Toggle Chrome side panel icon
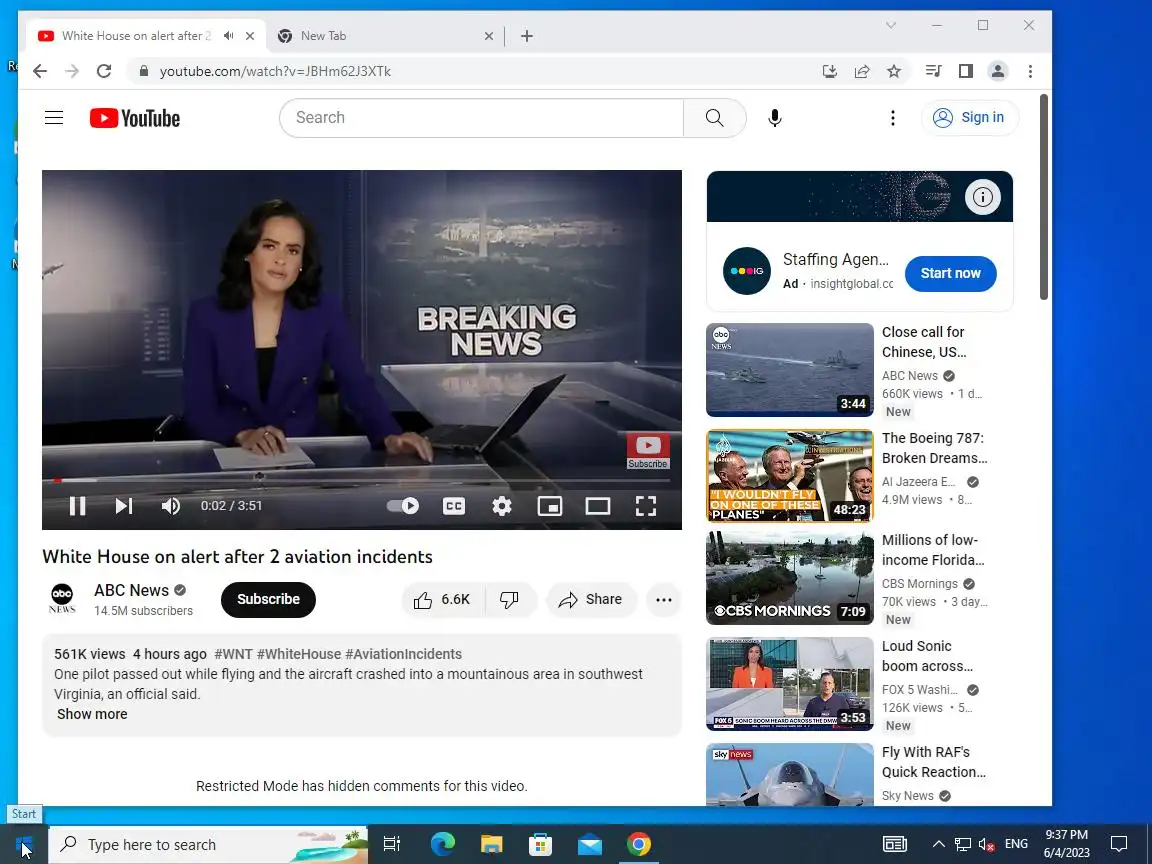The height and width of the screenshot is (864, 1152). tap(965, 71)
